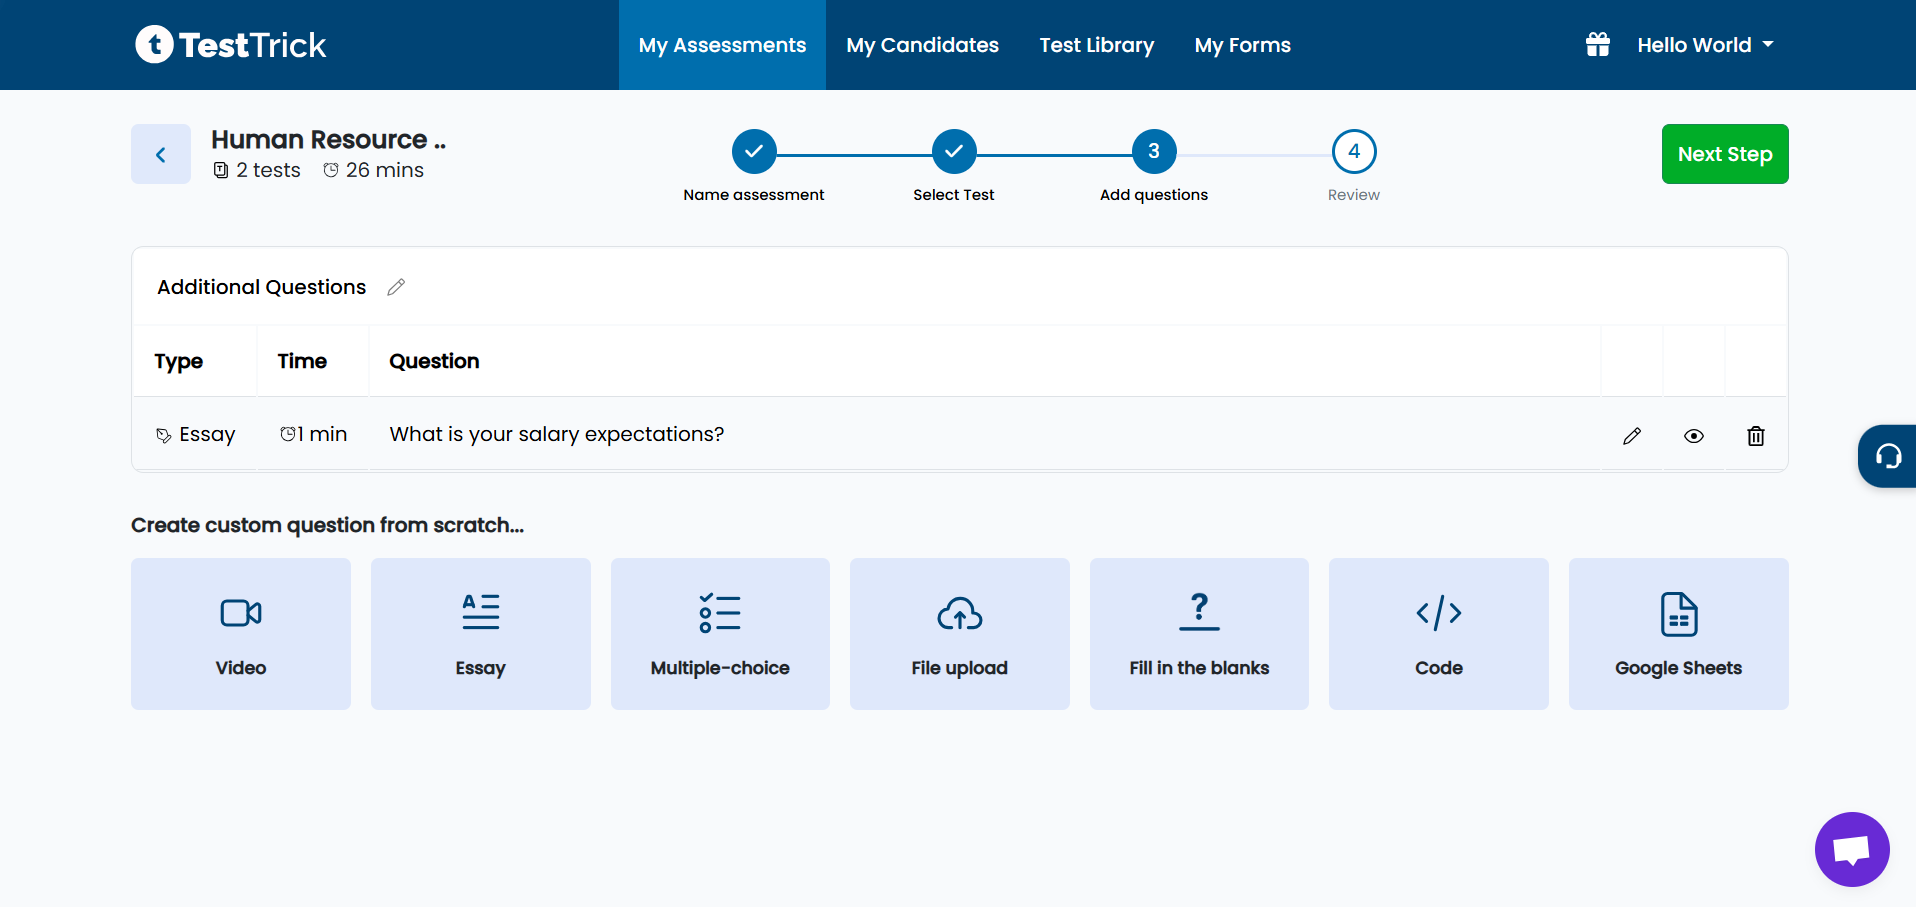Screen dimensions: 1916x907
Task: Create a Fill in the blanks question
Action: (x=1199, y=634)
